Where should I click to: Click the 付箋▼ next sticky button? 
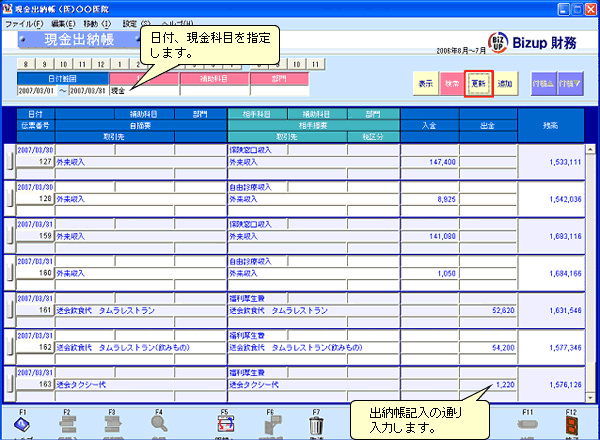[570, 83]
